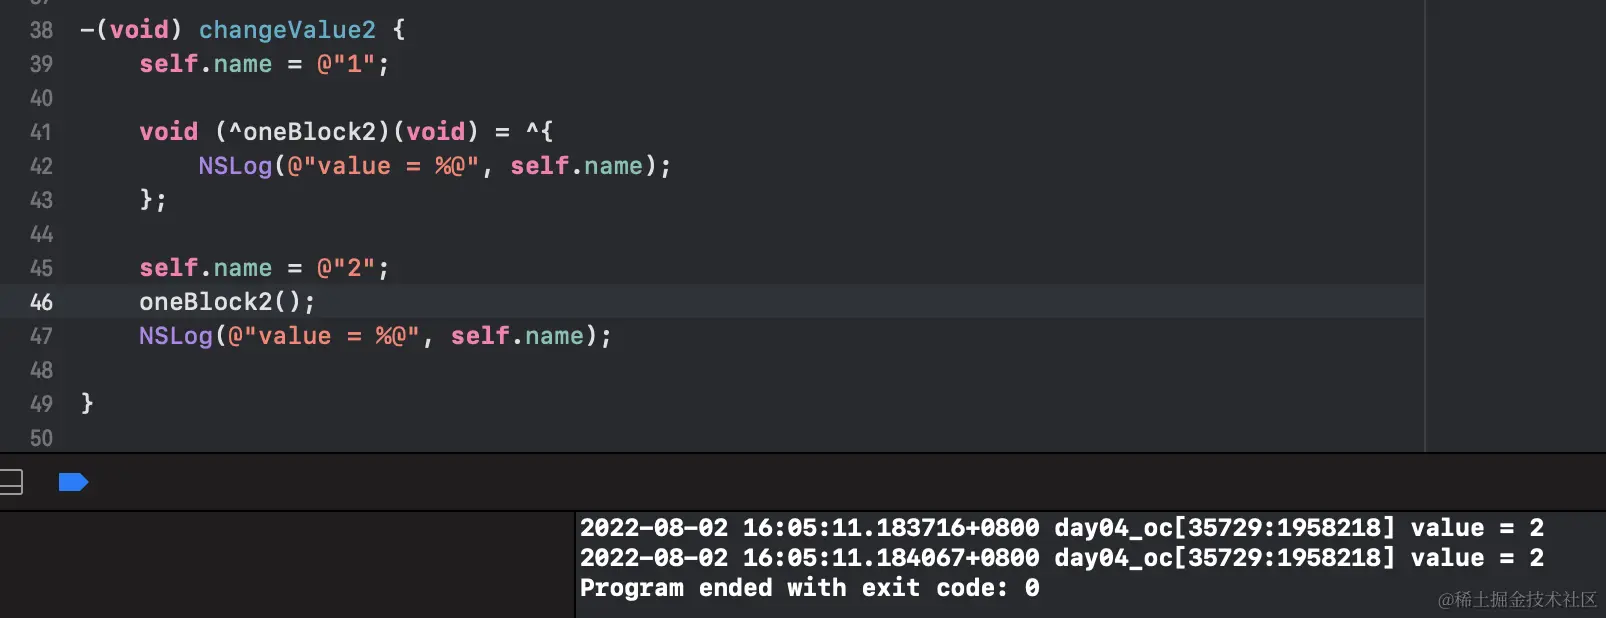1606x618 pixels.
Task: Click self.name argument on line 47
Action: (517, 336)
